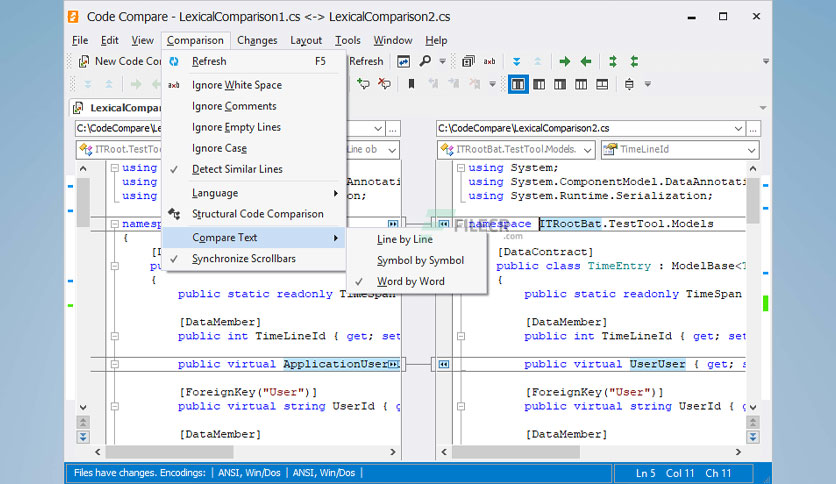
Task: Click left pane copy-to-right marker at namespace line
Action: click(393, 224)
